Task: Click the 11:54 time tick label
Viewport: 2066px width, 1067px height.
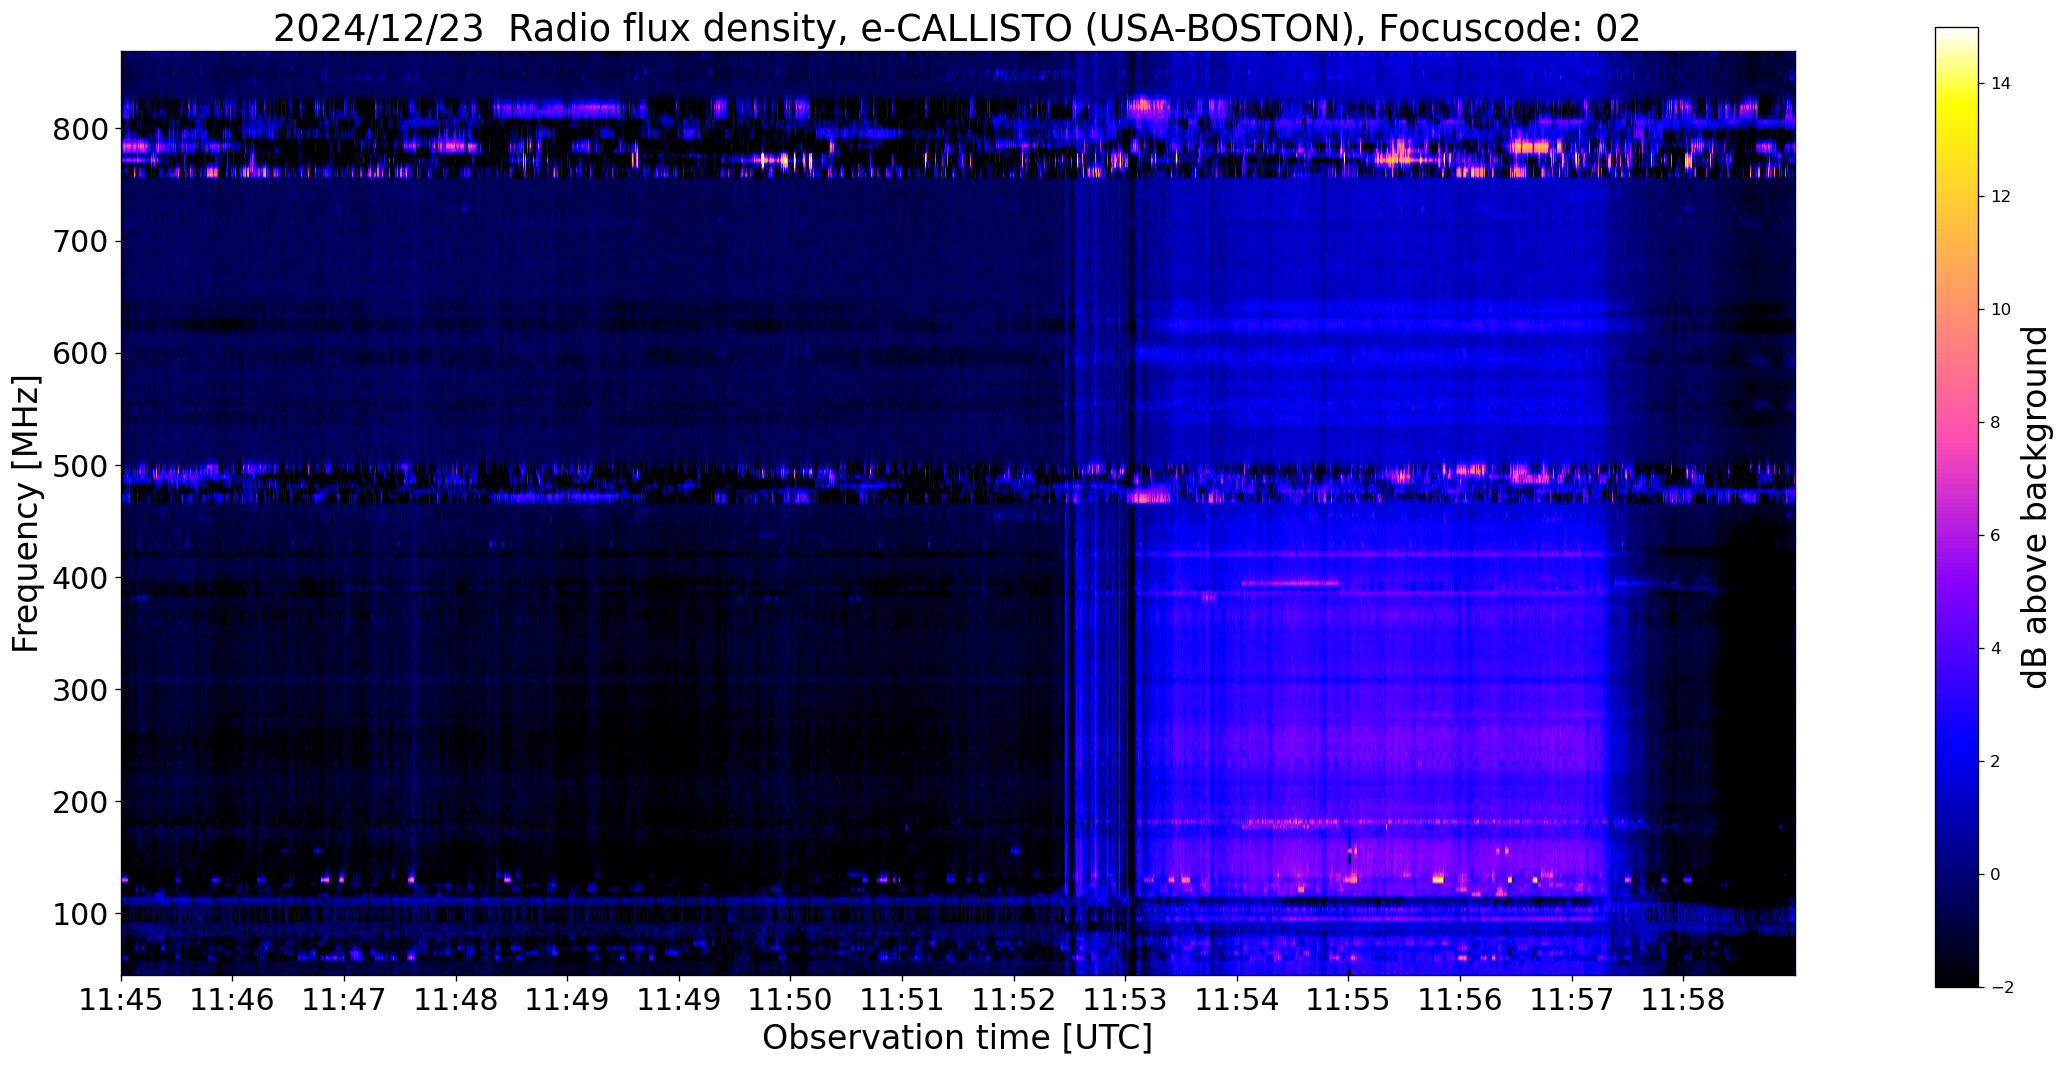Action: point(1238,1001)
